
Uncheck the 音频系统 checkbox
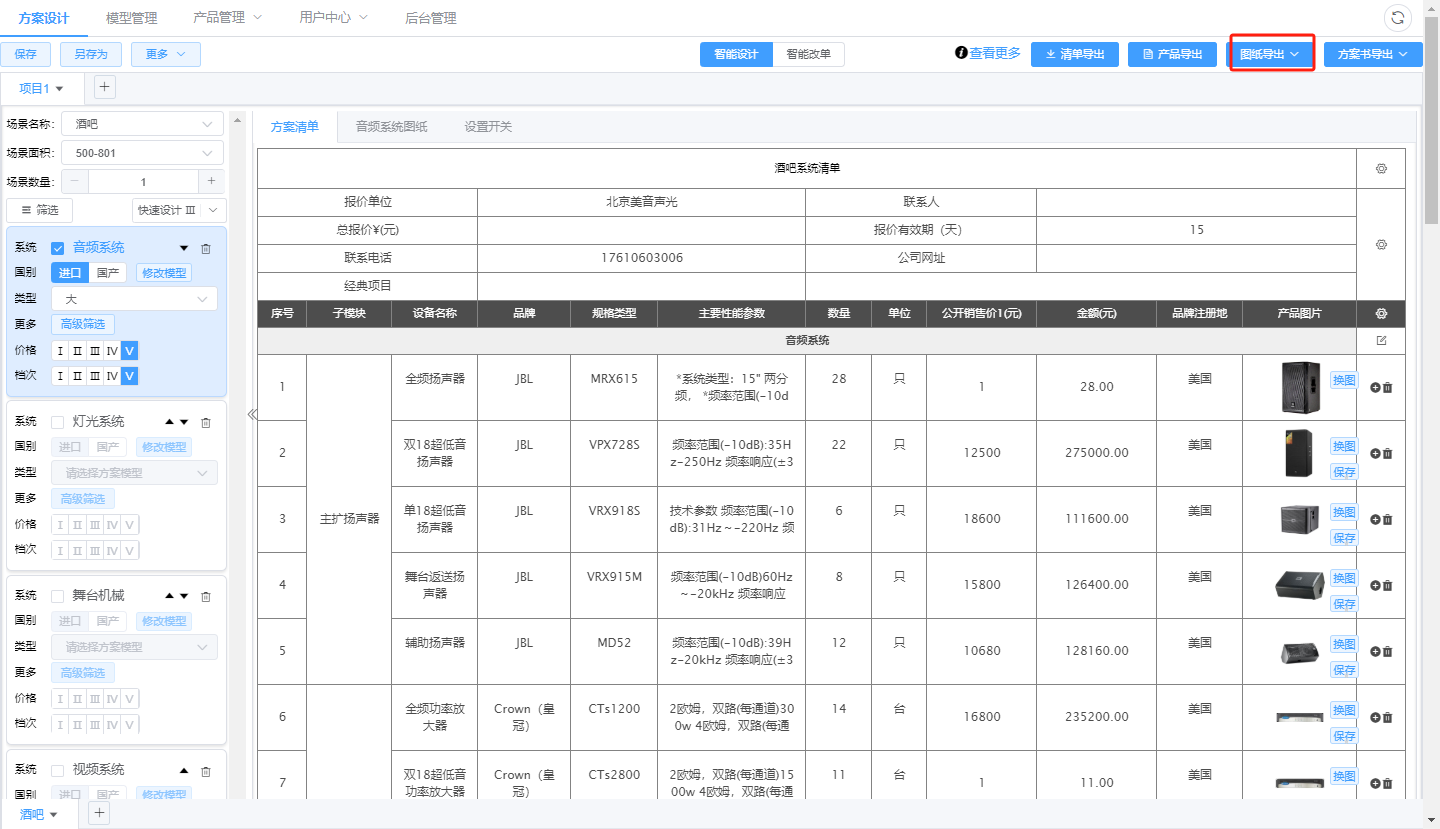pos(58,248)
